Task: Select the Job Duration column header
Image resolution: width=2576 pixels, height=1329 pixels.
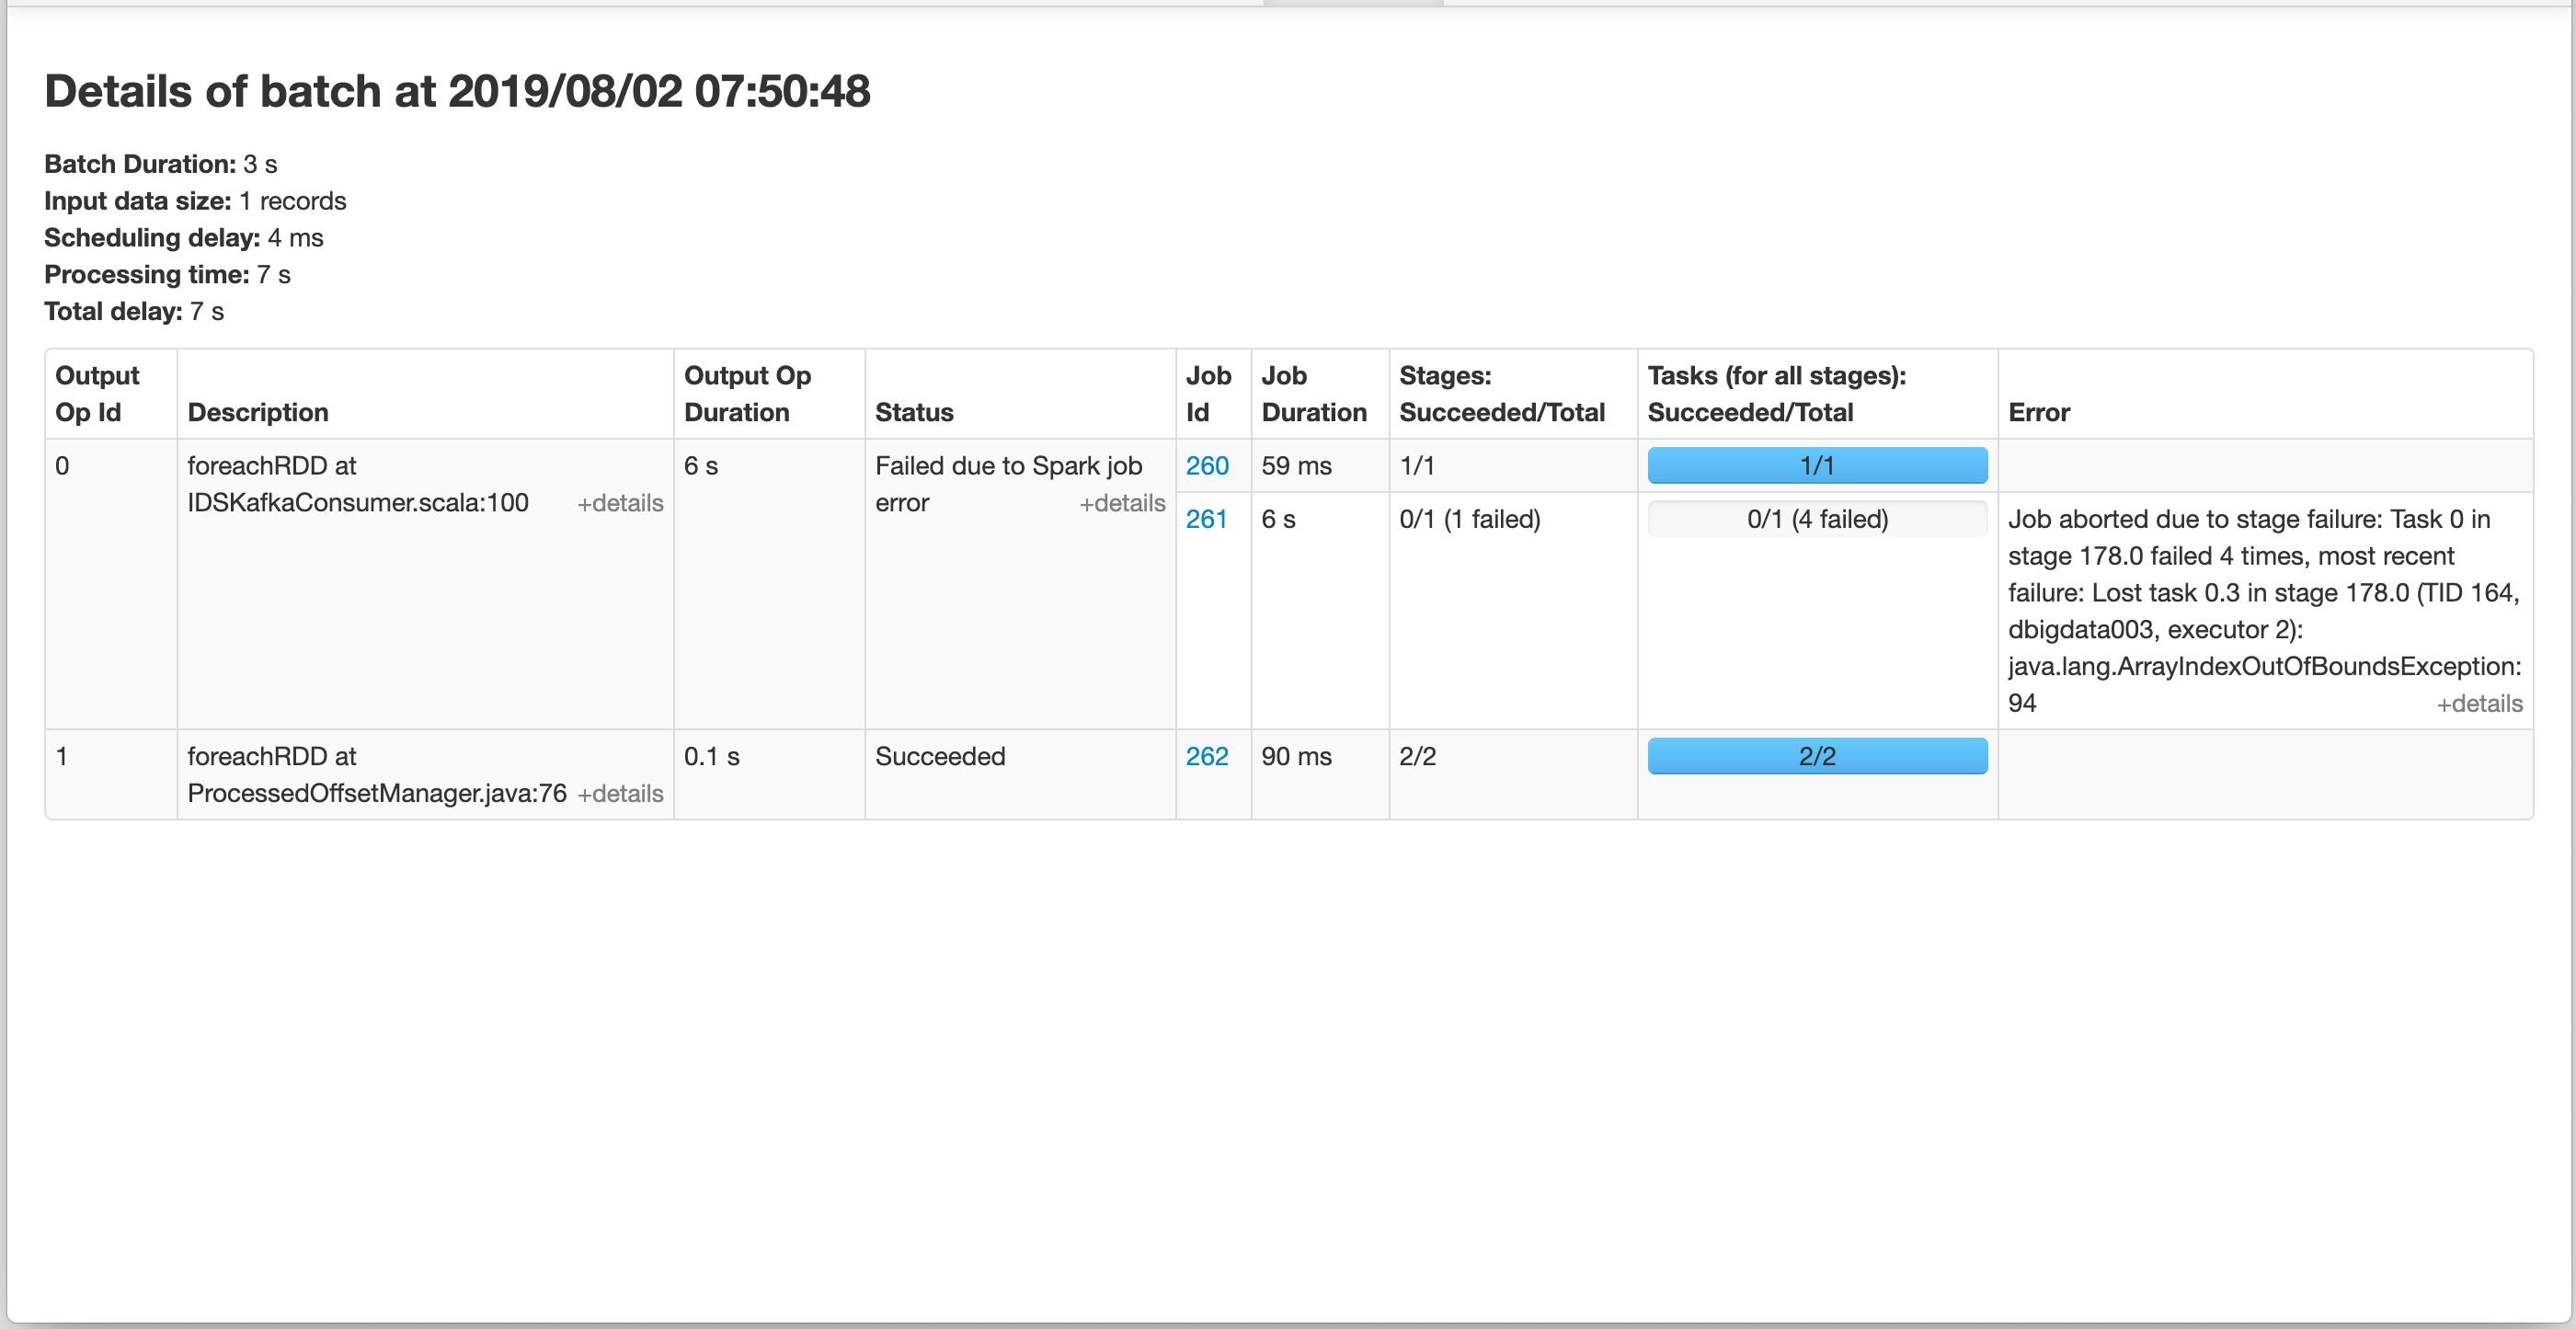Action: tap(1314, 393)
